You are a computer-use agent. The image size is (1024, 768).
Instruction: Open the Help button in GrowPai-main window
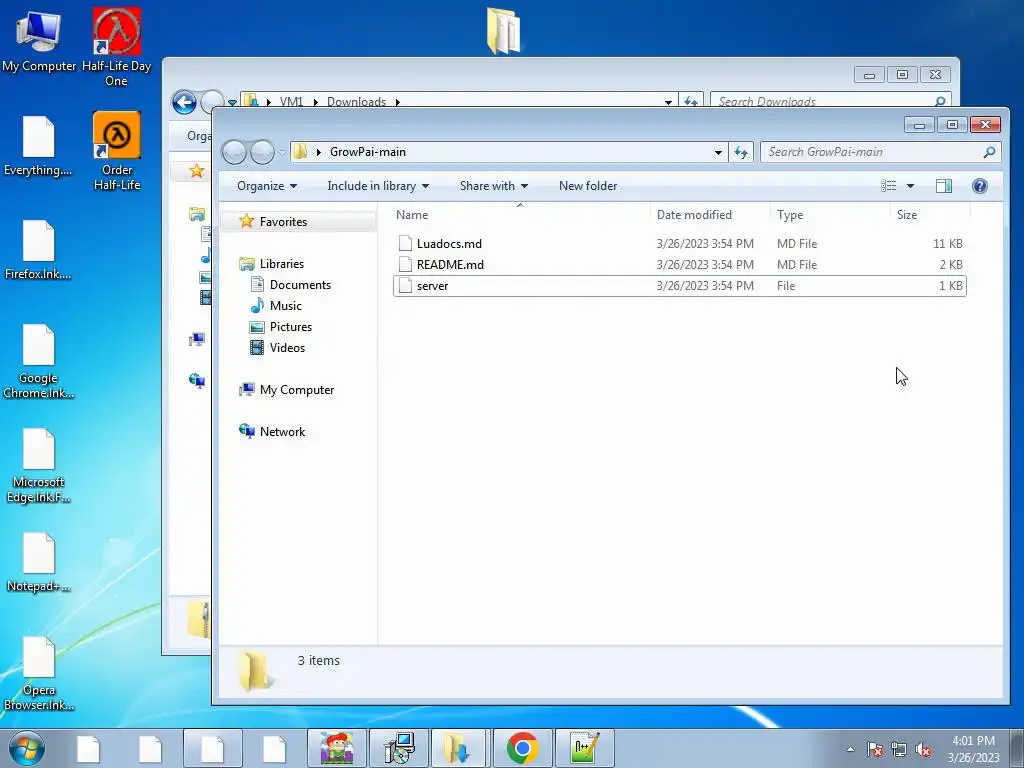pos(980,186)
